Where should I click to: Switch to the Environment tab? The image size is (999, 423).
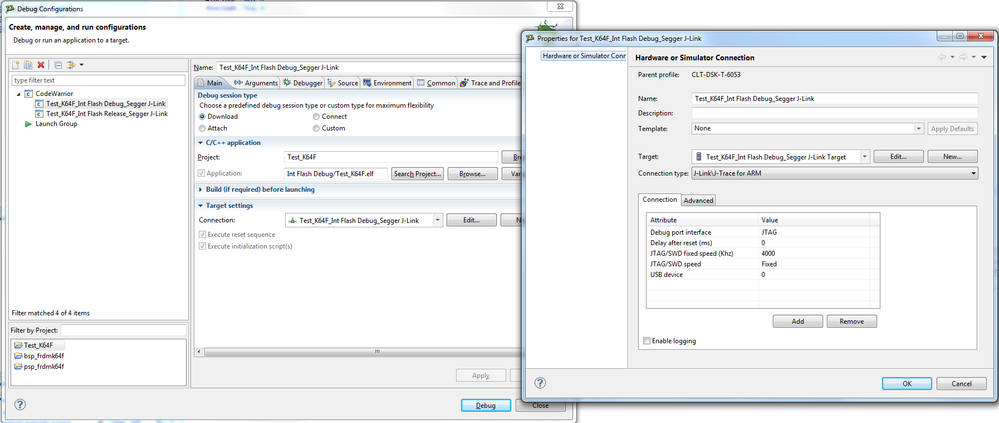(x=387, y=83)
